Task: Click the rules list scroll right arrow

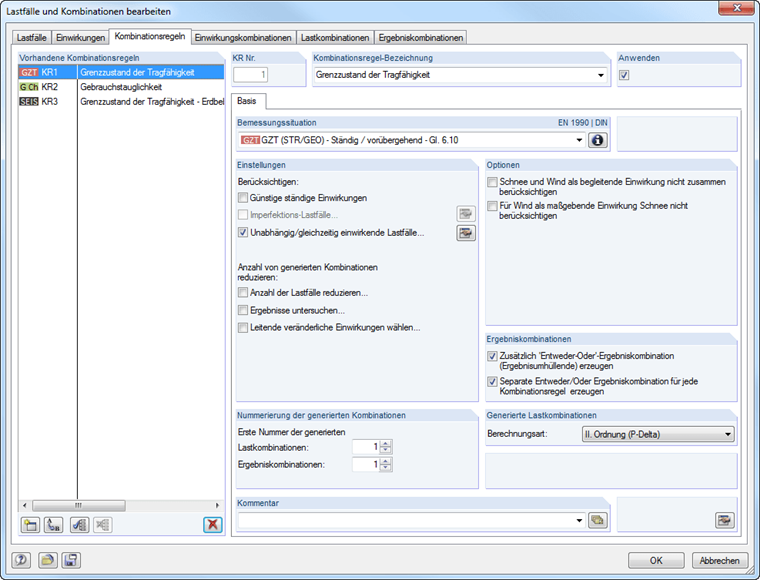Action: pos(217,505)
